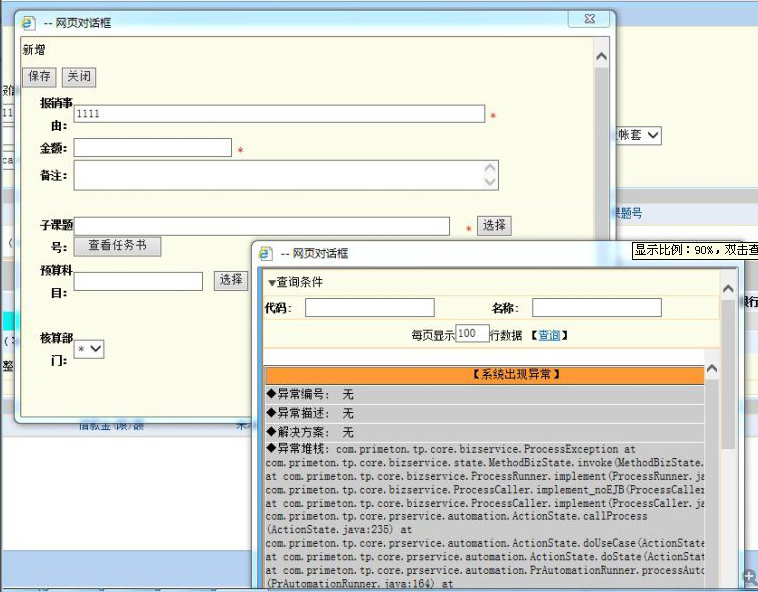Click the 关闭 (Close) button
Screen dimensions: 758x592
pos(79,77)
